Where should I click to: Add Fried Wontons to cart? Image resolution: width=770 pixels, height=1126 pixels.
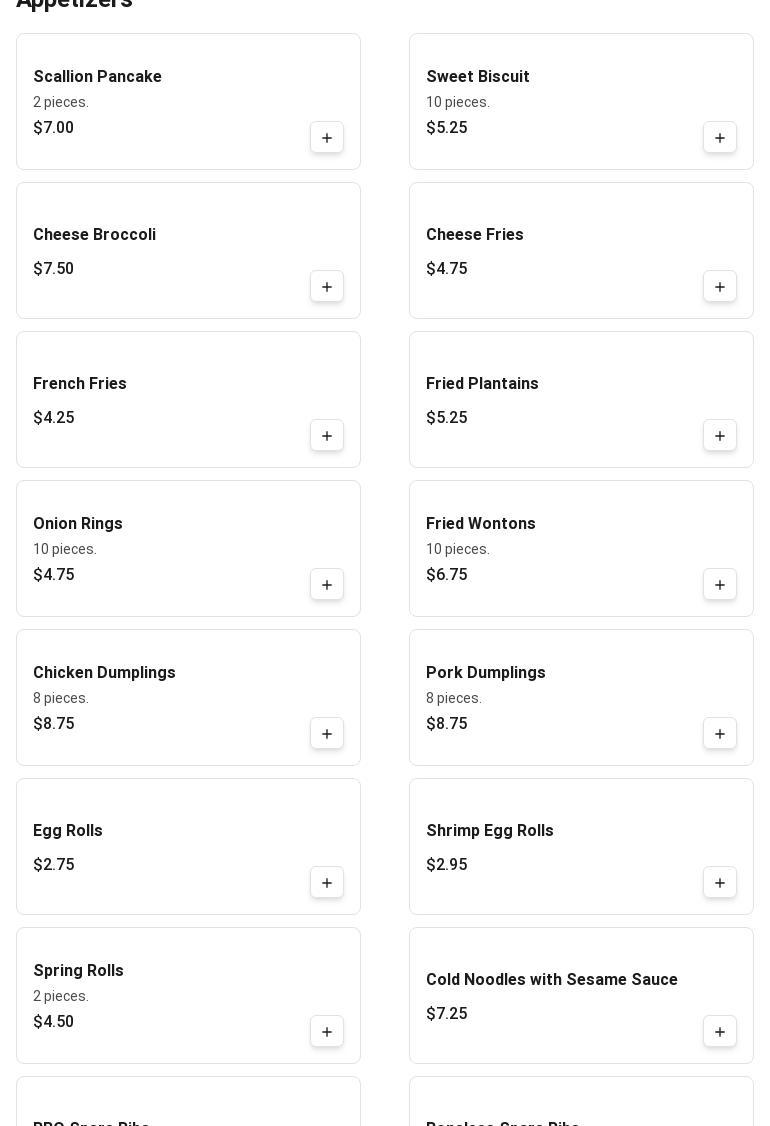[x=720, y=585]
